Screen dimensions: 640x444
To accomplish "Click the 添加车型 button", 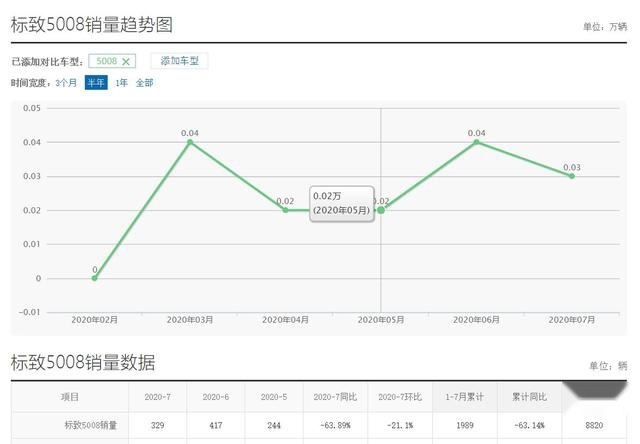I will 180,61.
